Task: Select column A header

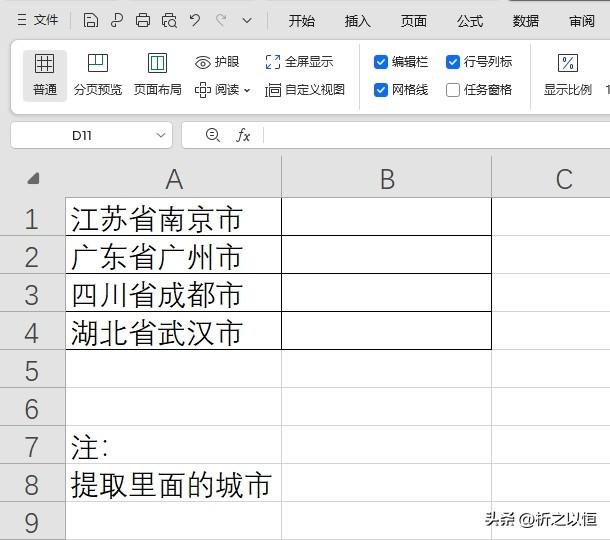Action: (x=174, y=180)
